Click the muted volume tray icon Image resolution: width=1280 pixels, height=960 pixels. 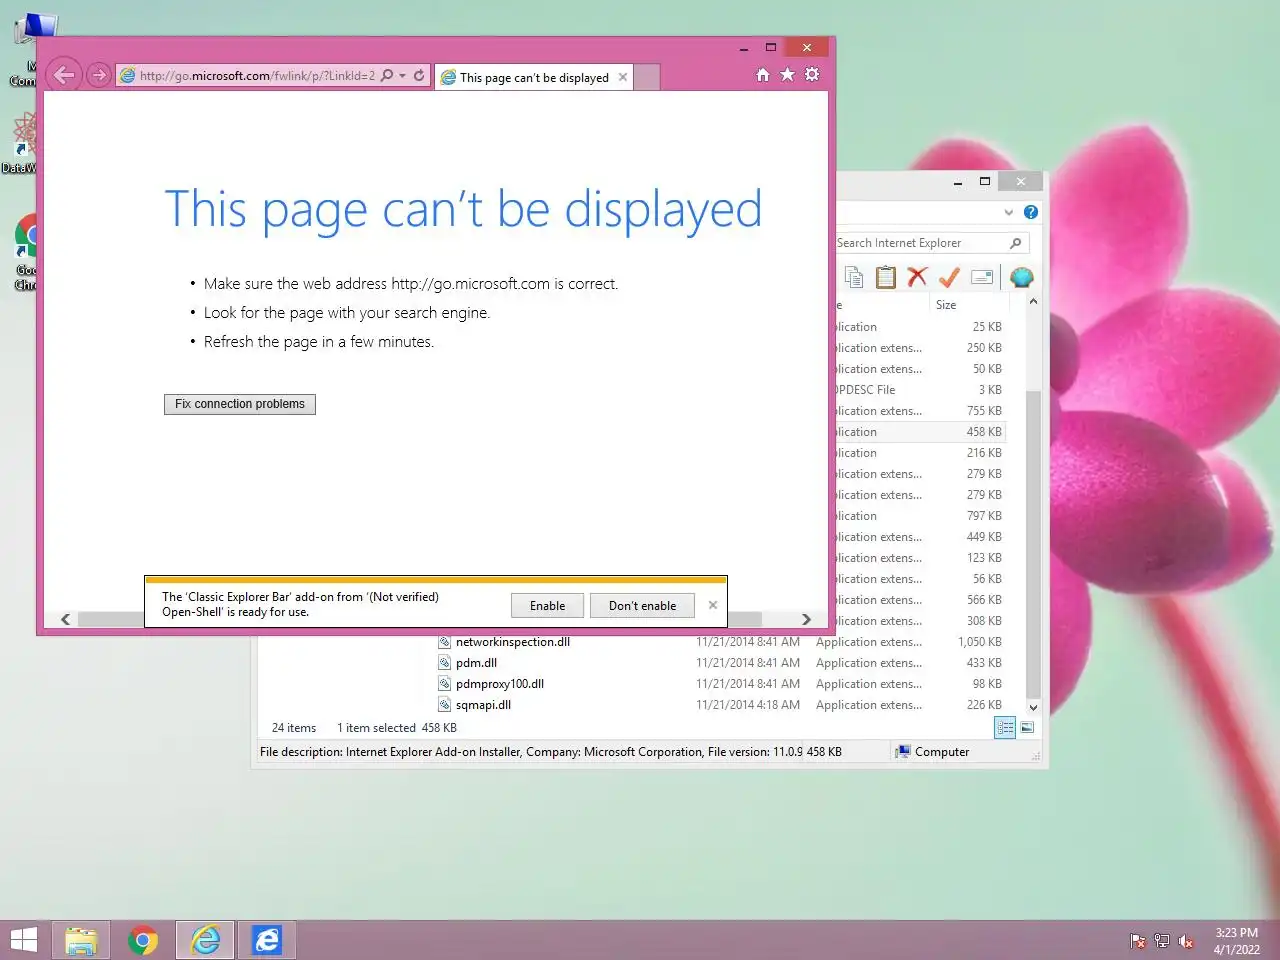1186,941
